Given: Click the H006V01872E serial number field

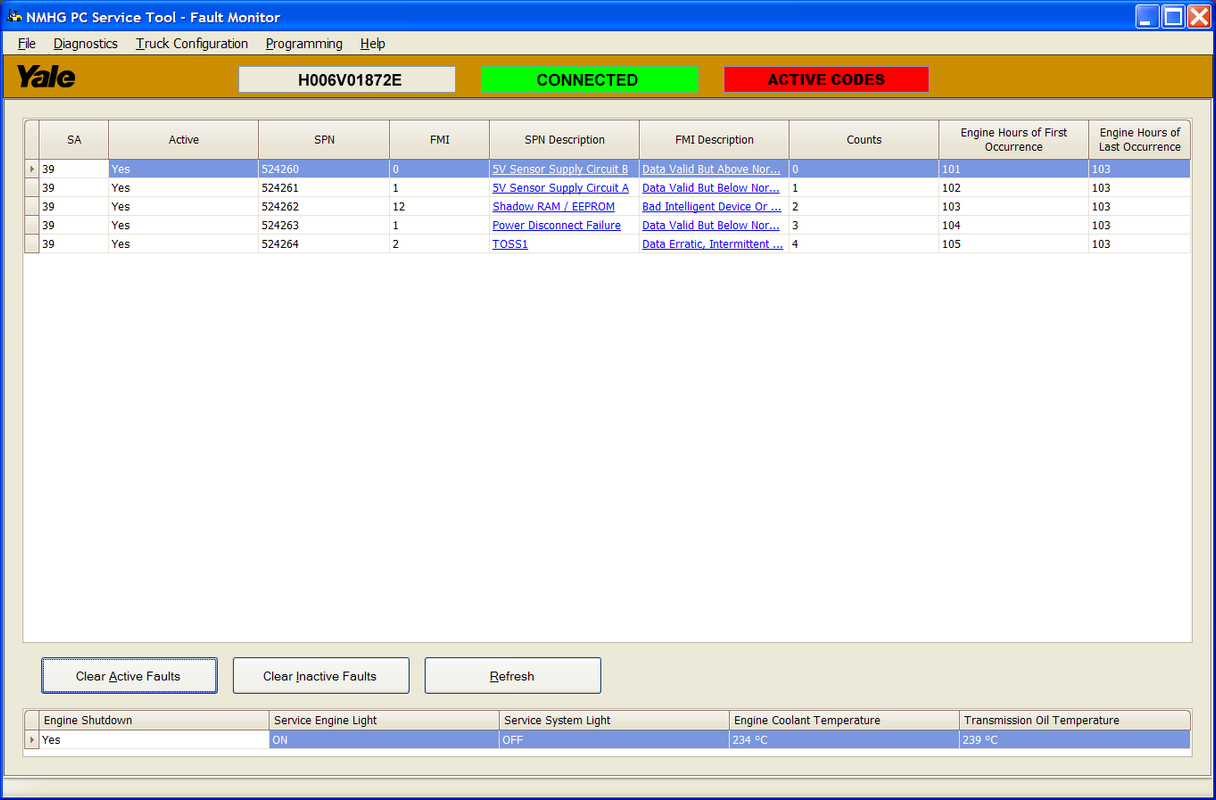Looking at the screenshot, I should point(347,80).
